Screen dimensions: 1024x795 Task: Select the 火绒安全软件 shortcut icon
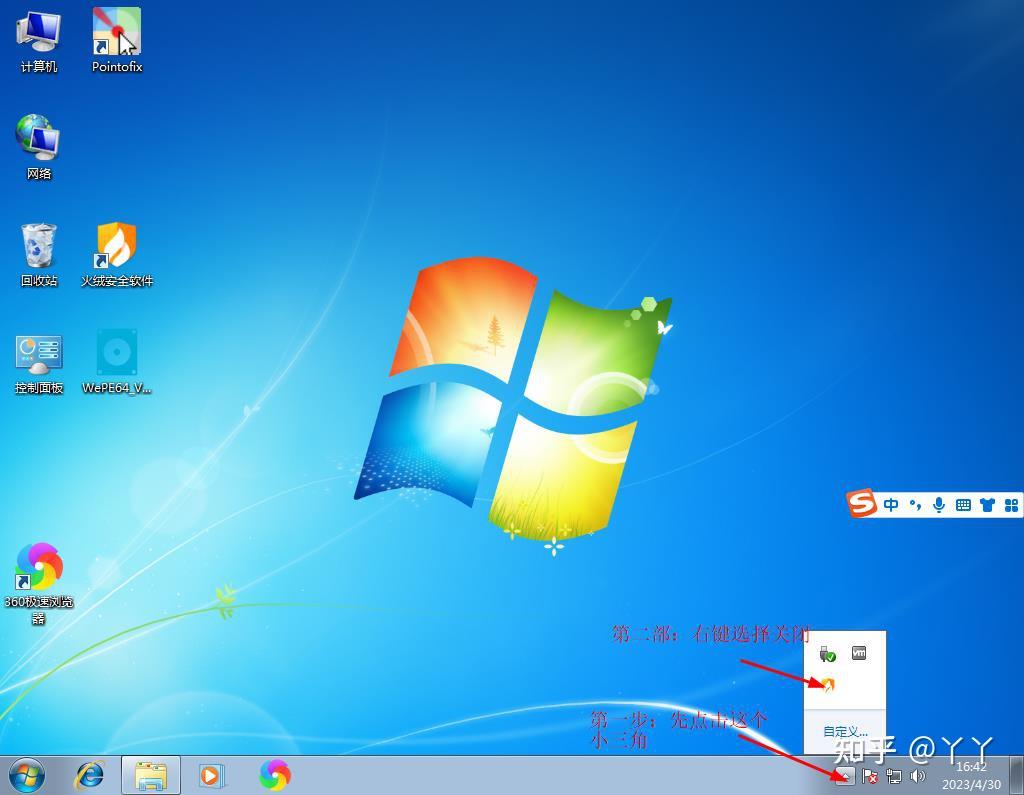pyautogui.click(x=117, y=255)
